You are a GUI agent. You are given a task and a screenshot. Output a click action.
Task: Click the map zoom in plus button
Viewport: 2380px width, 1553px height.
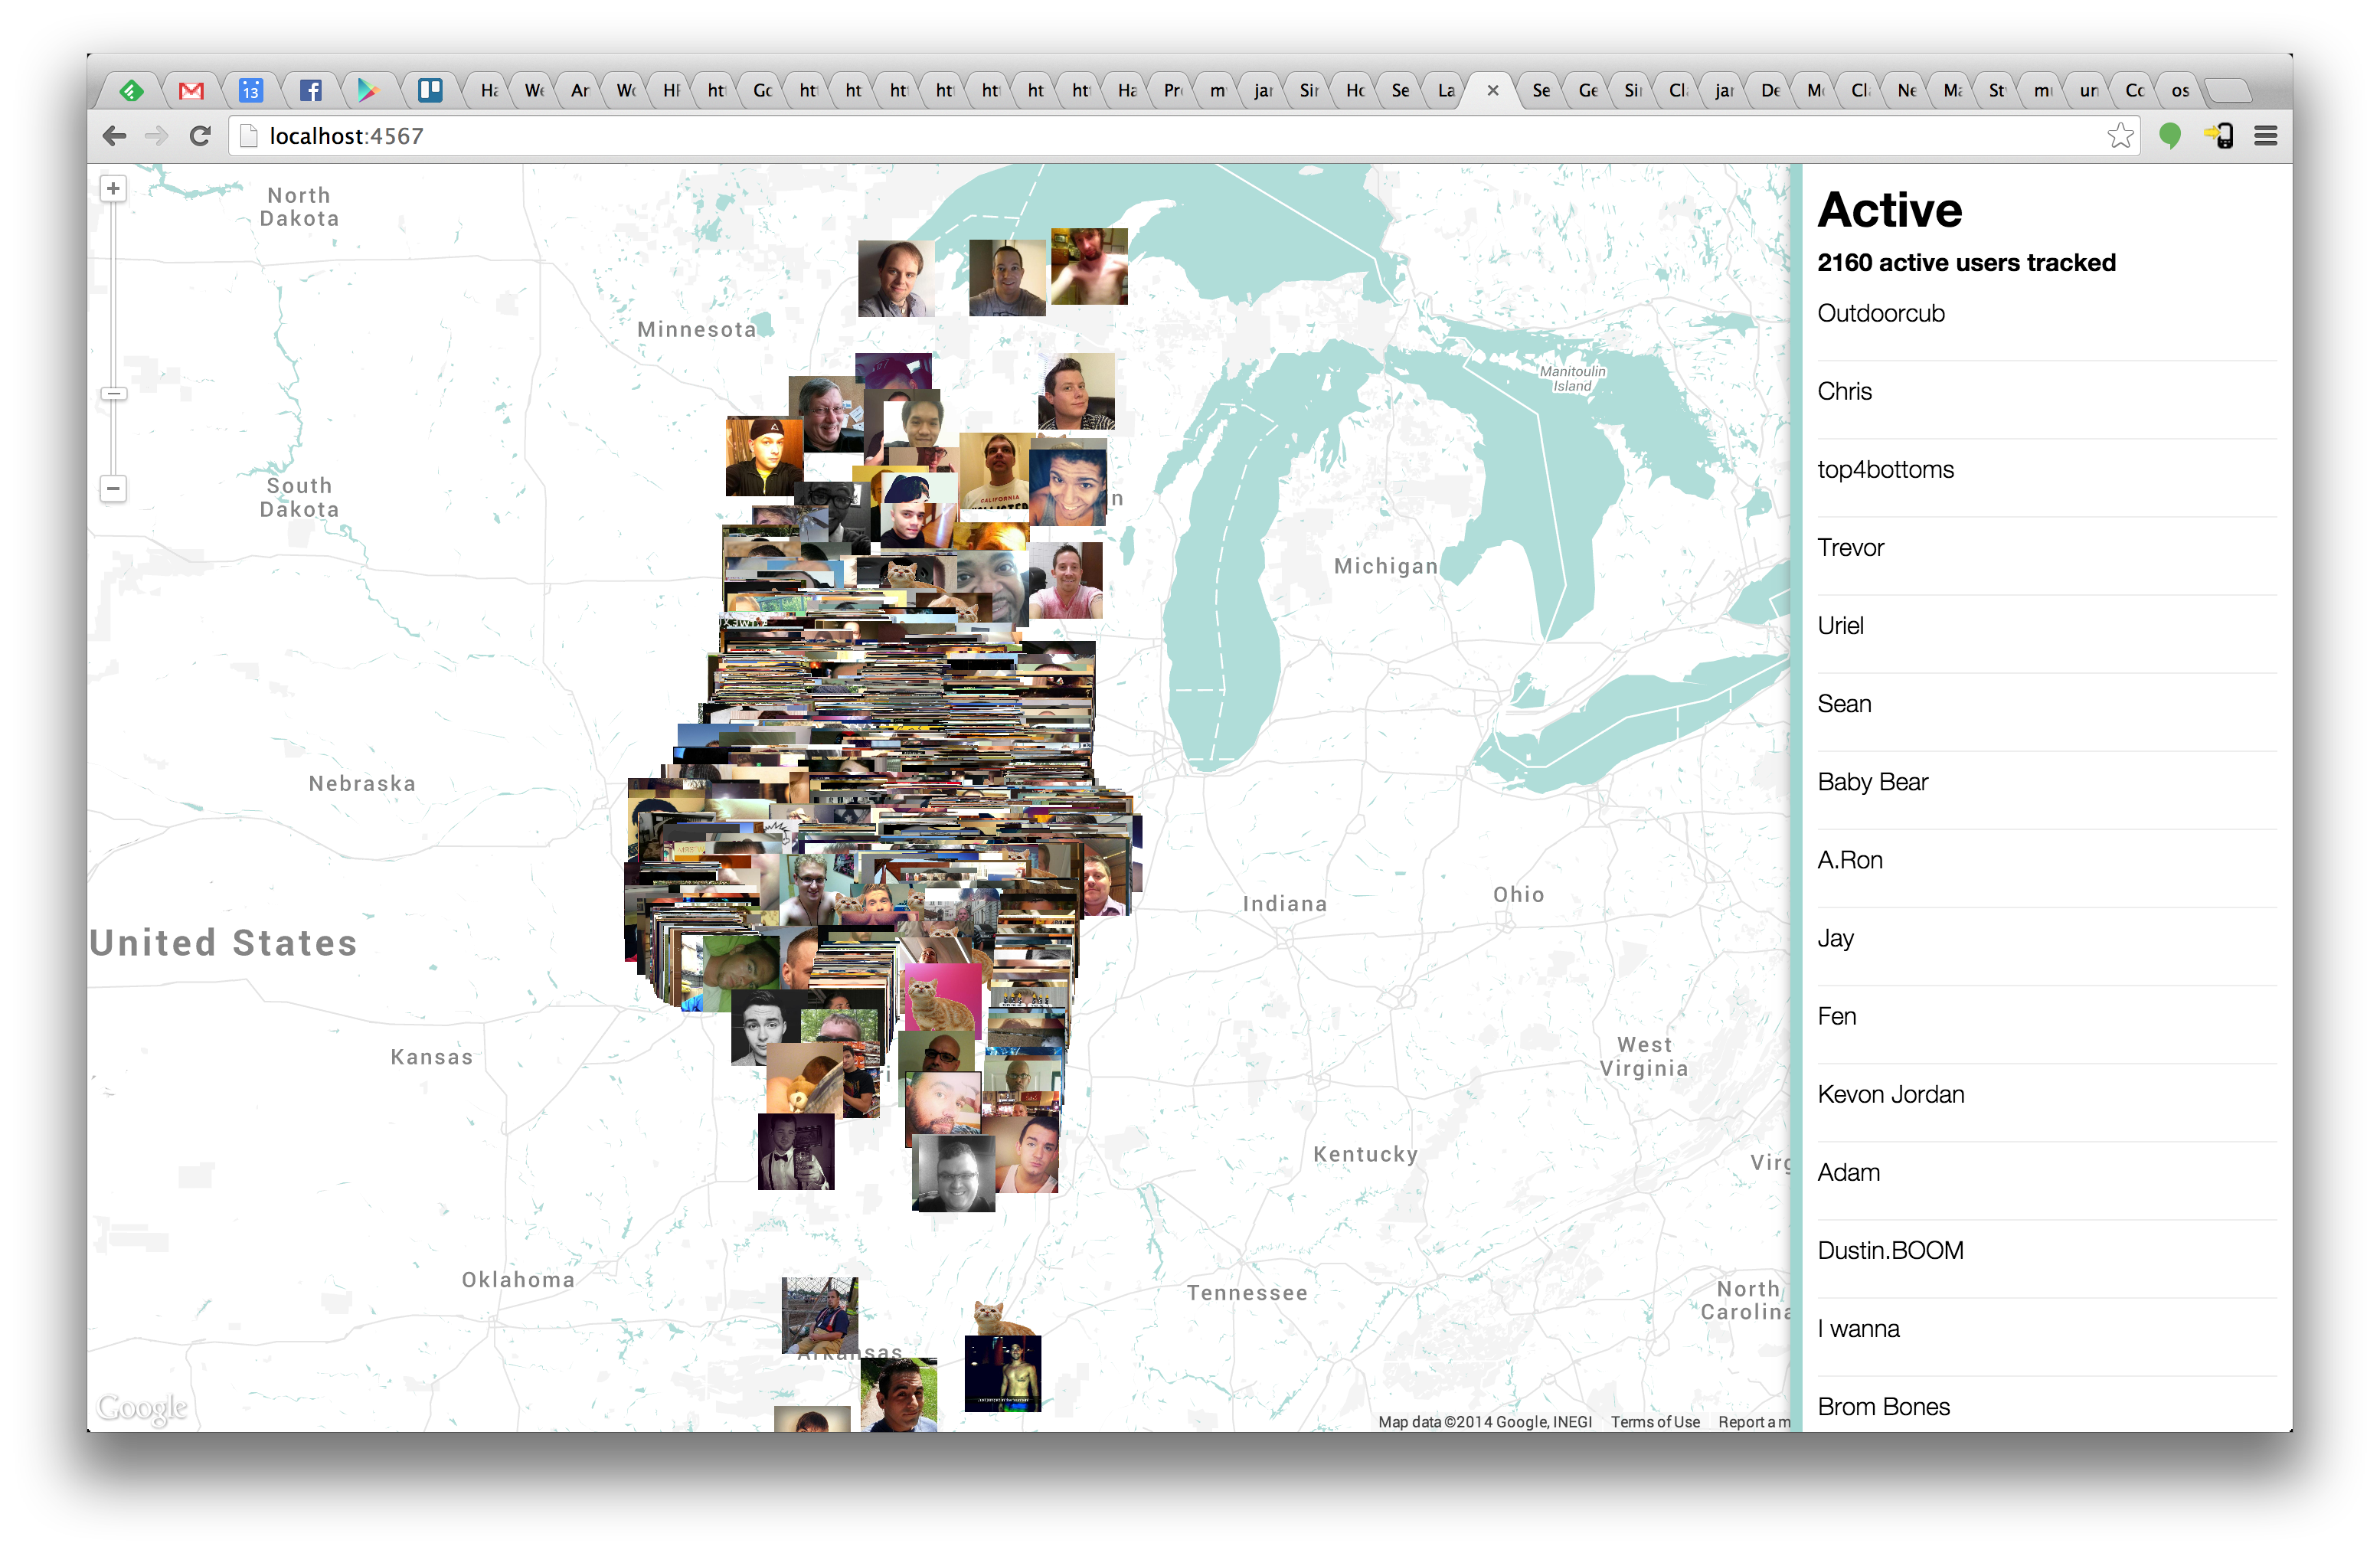click(113, 189)
